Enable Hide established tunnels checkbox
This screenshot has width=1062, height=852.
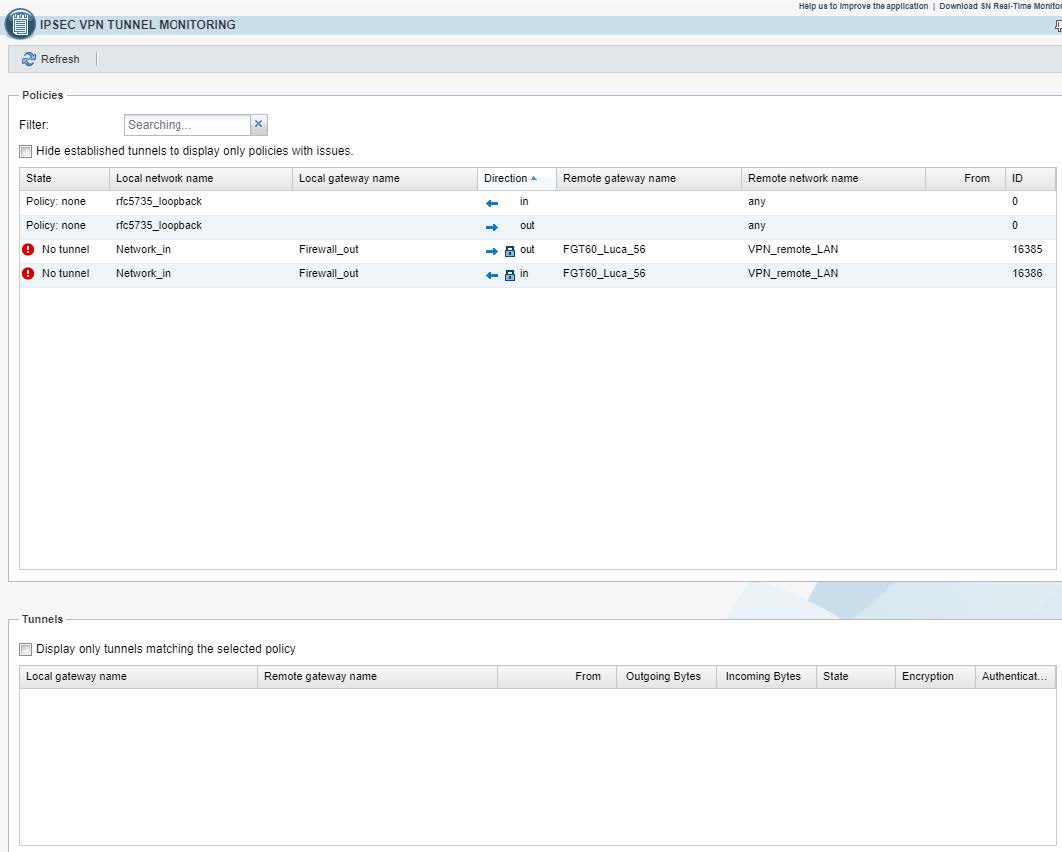(x=26, y=152)
